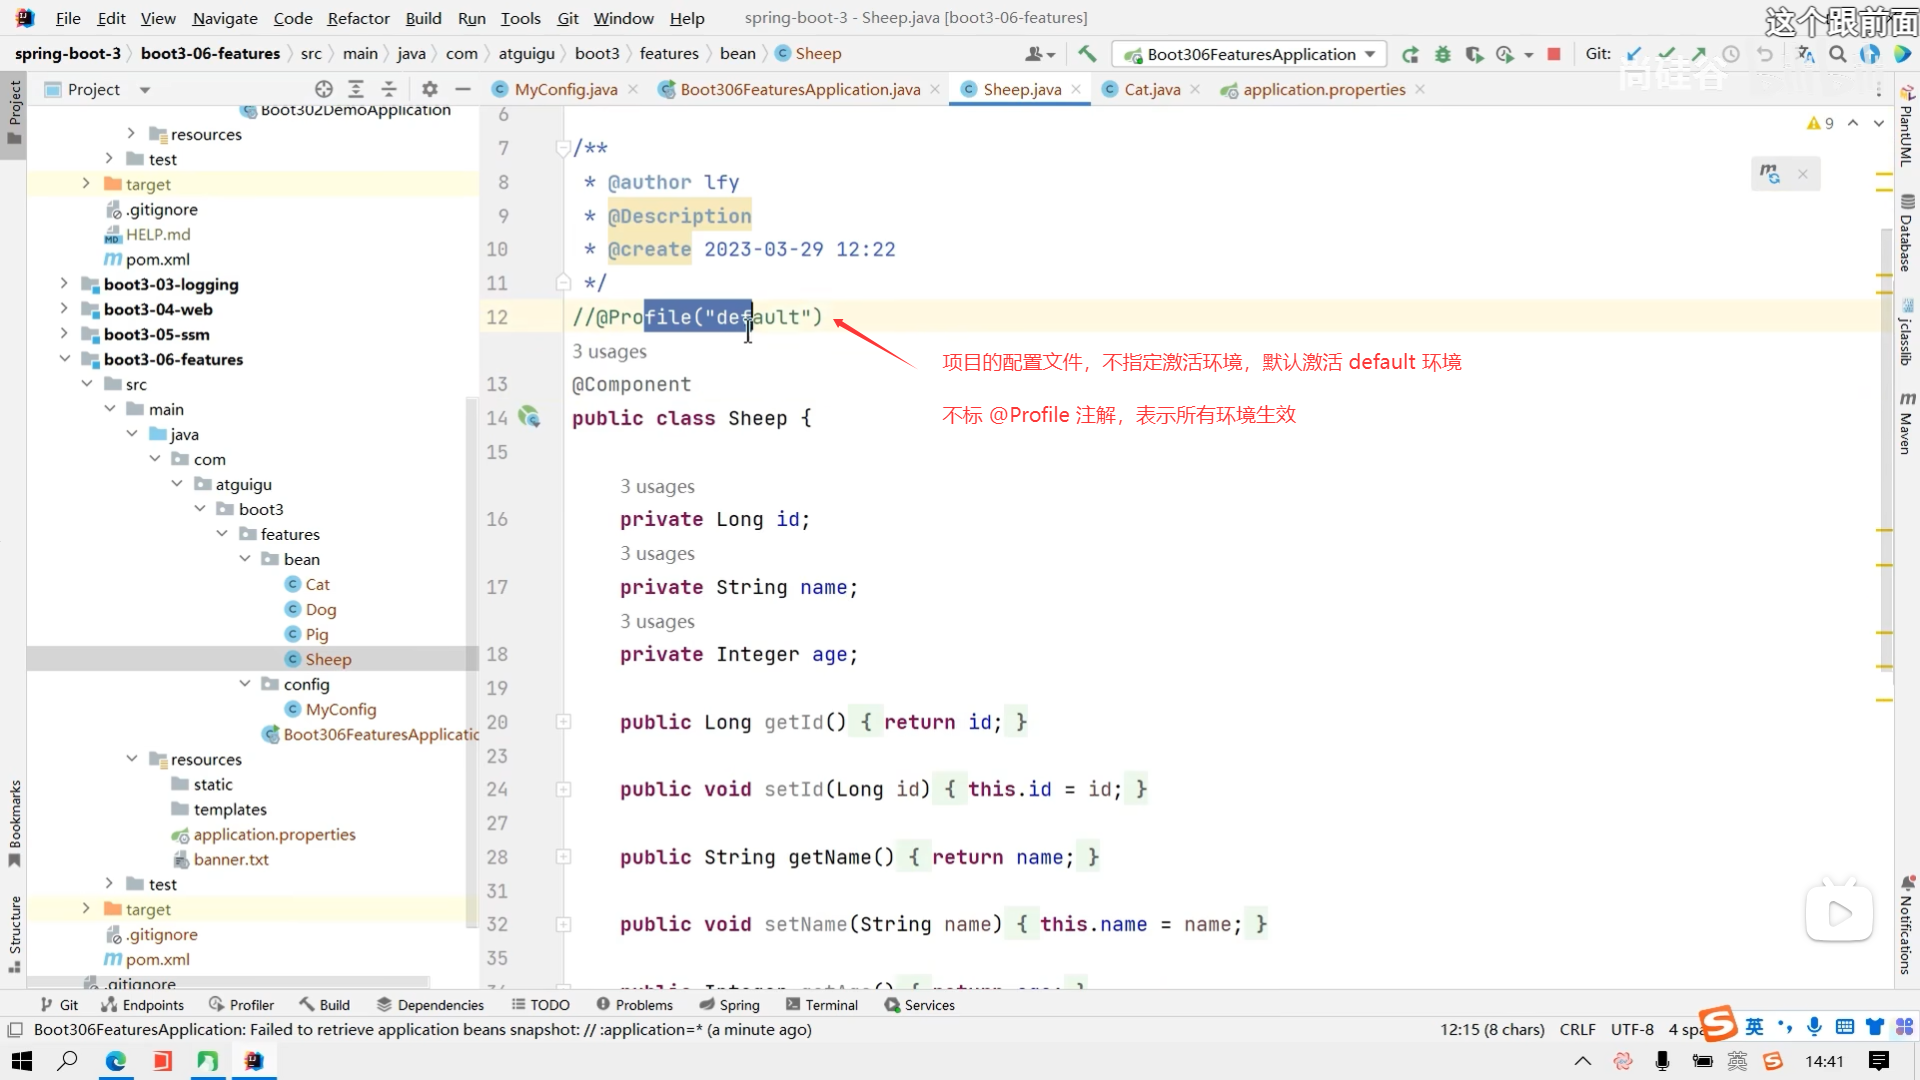Open application.properties in the project tree
This screenshot has width=1920, height=1080.
coord(274,834)
